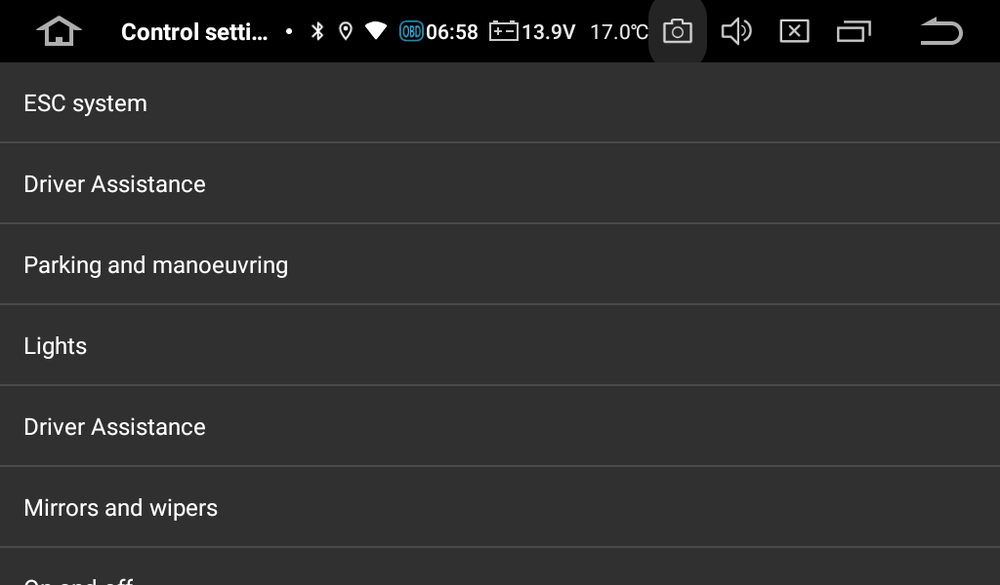Open Bluetooth via the status bar icon
1000x585 pixels.
(317, 31)
